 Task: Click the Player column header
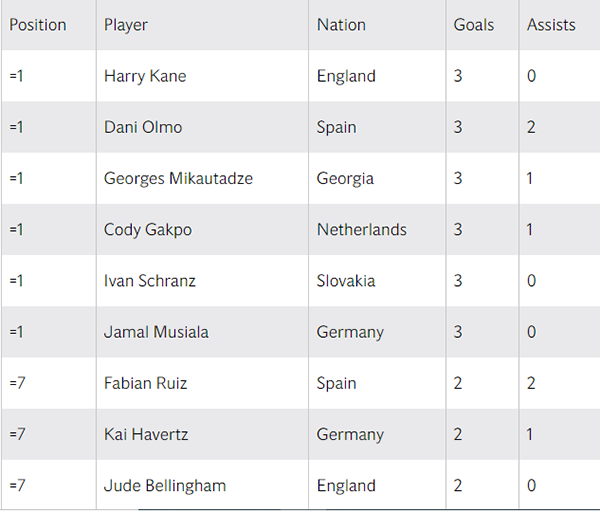(x=126, y=25)
